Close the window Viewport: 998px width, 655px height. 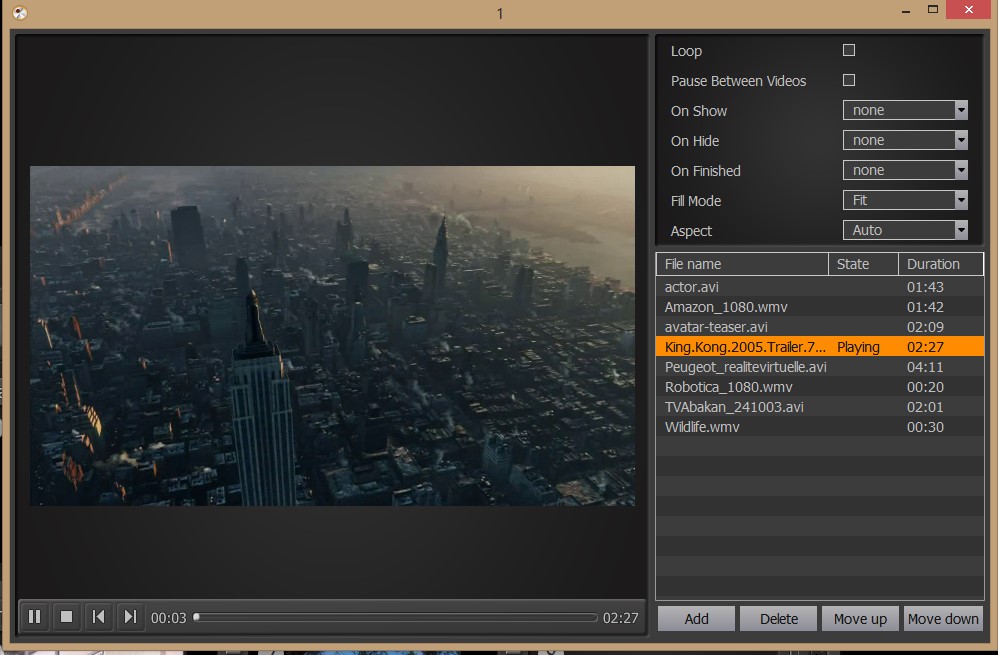coord(968,10)
